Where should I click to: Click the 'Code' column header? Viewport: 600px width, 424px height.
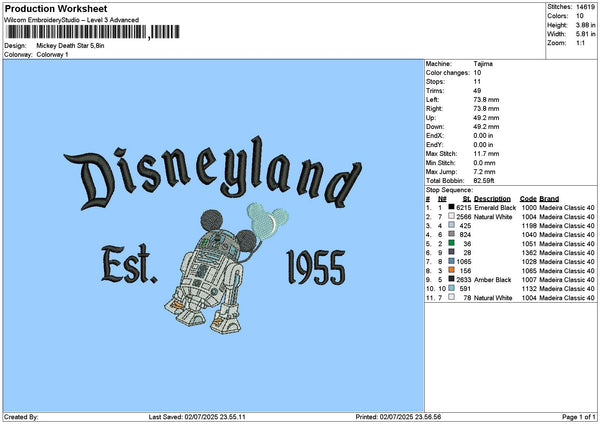pos(528,199)
